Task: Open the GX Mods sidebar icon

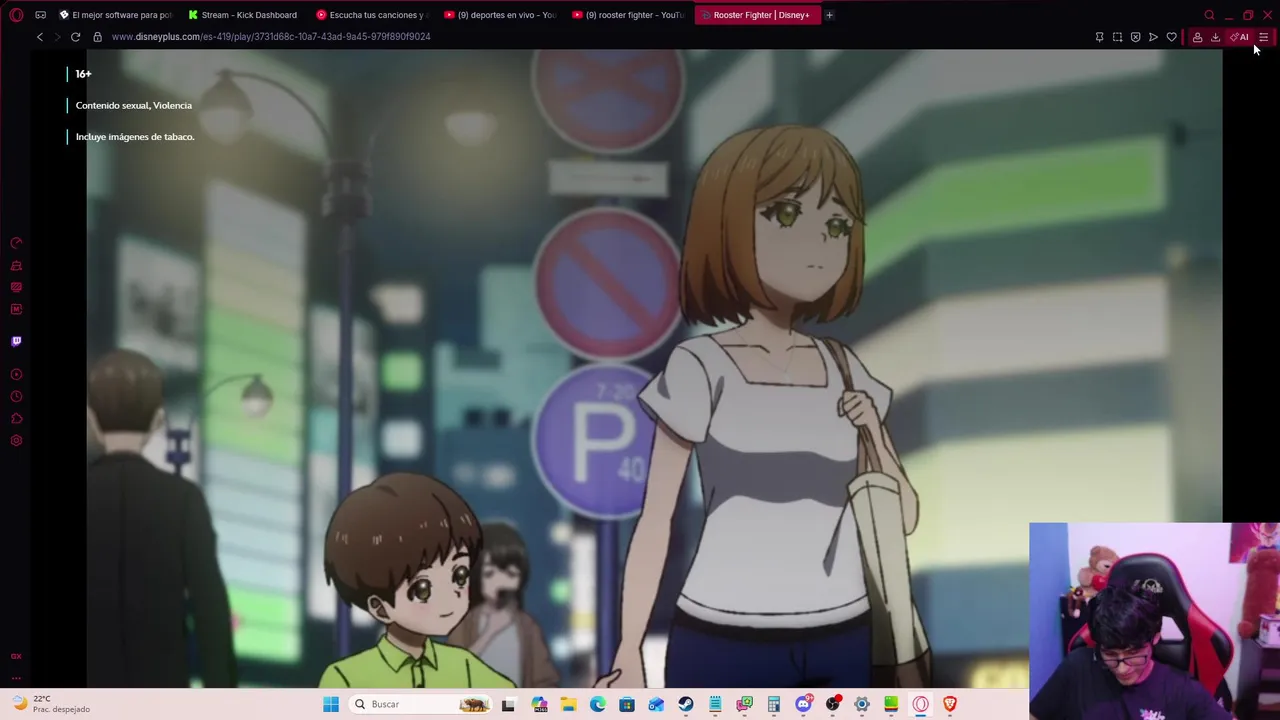Action: (x=16, y=287)
